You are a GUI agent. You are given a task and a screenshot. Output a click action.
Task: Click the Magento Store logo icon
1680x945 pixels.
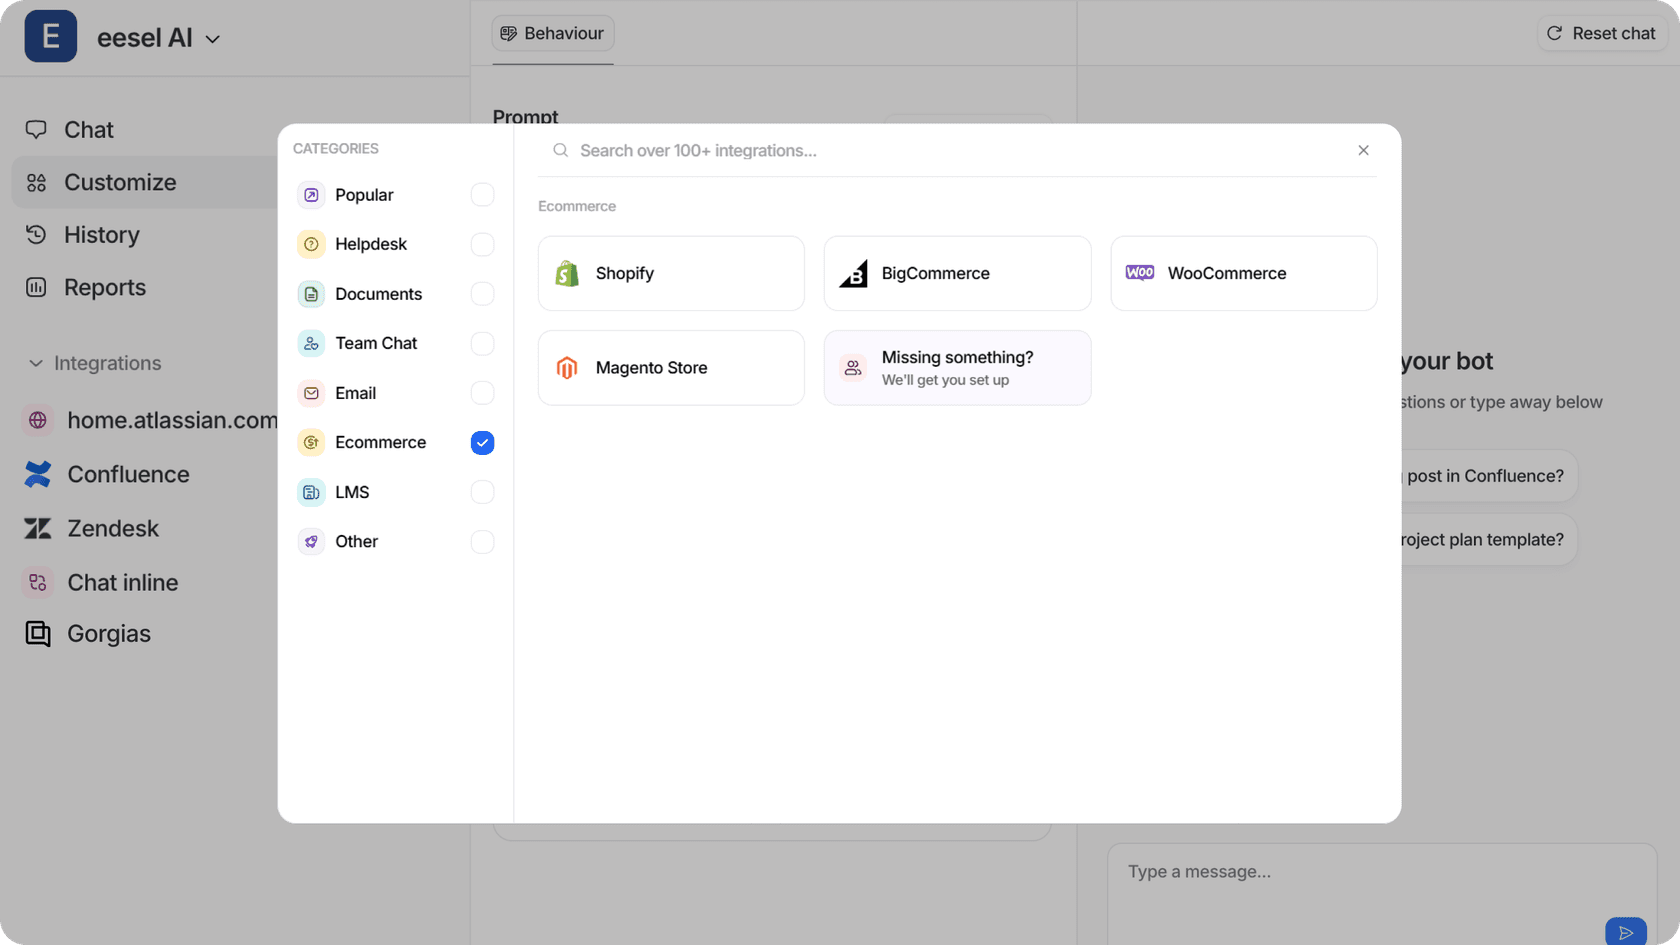(x=567, y=368)
